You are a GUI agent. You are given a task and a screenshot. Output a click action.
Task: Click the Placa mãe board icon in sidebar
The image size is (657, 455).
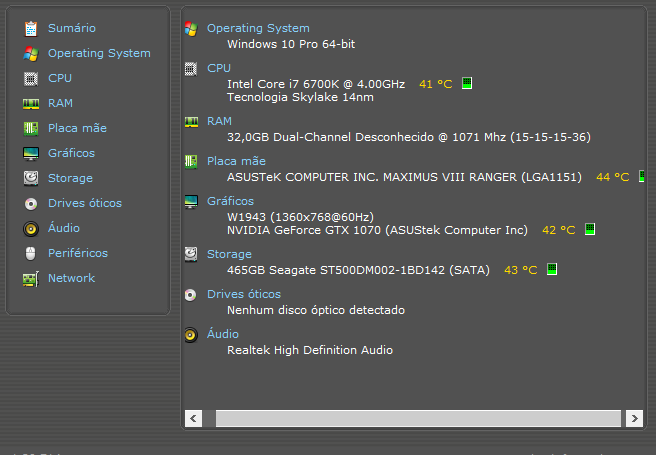click(31, 129)
